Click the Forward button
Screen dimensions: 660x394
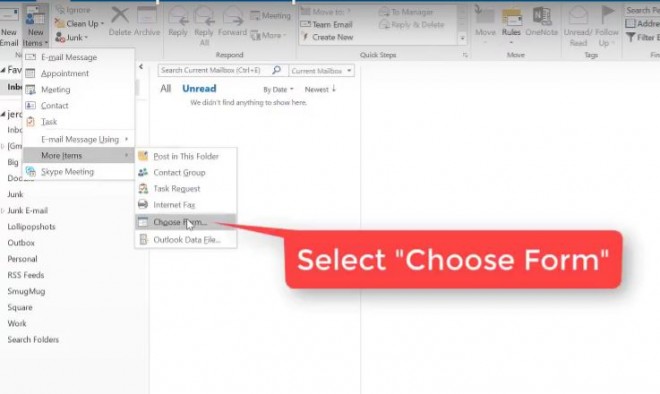(x=232, y=22)
